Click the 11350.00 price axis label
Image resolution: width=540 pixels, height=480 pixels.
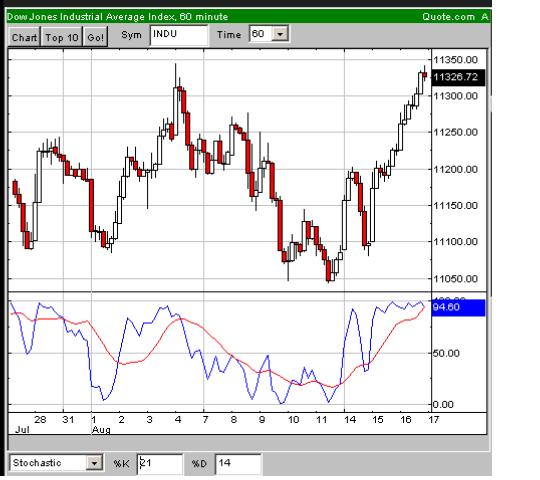[455, 60]
